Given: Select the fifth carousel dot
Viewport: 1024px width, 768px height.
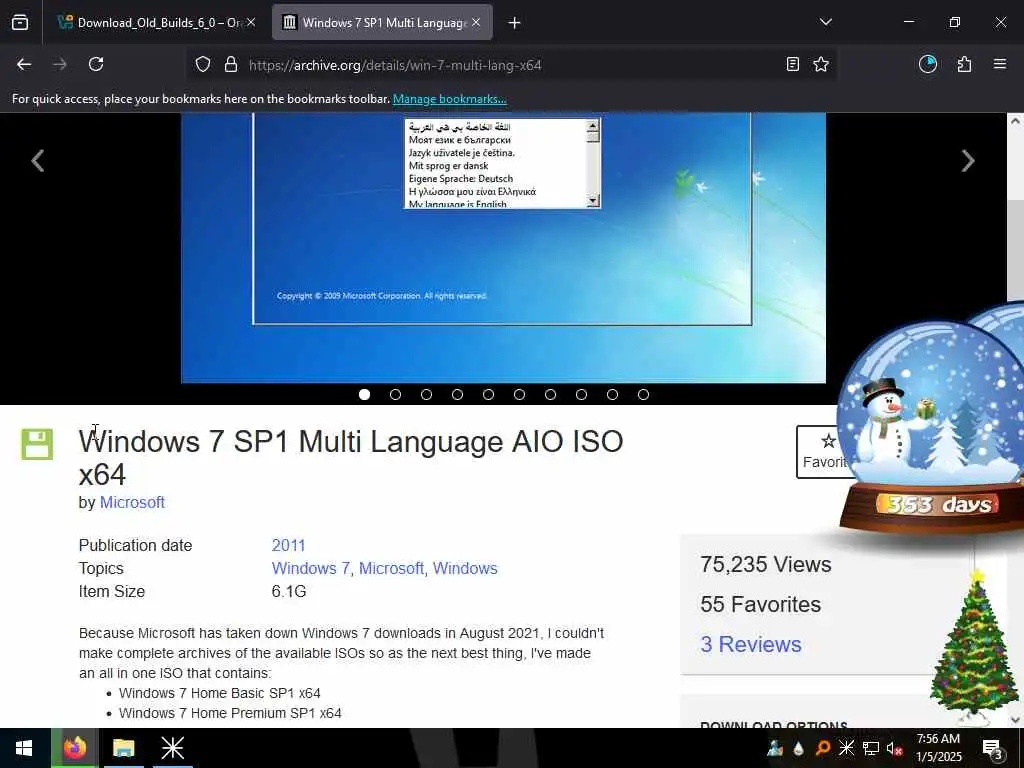Looking at the screenshot, I should (488, 394).
